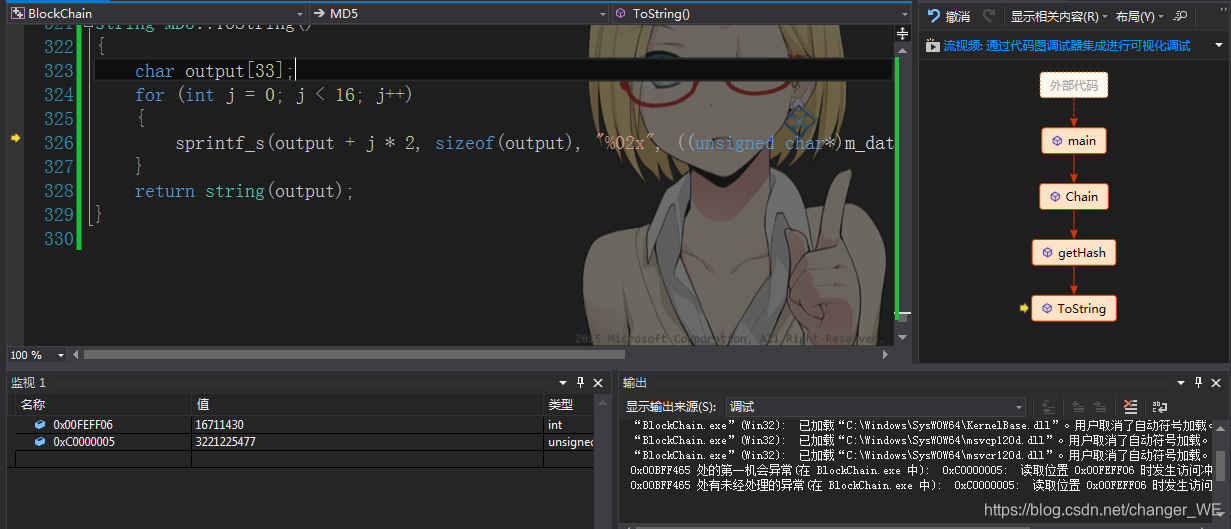Screen dimensions: 1231x529
Task: Click the clear all output icon
Action: click(x=1130, y=407)
